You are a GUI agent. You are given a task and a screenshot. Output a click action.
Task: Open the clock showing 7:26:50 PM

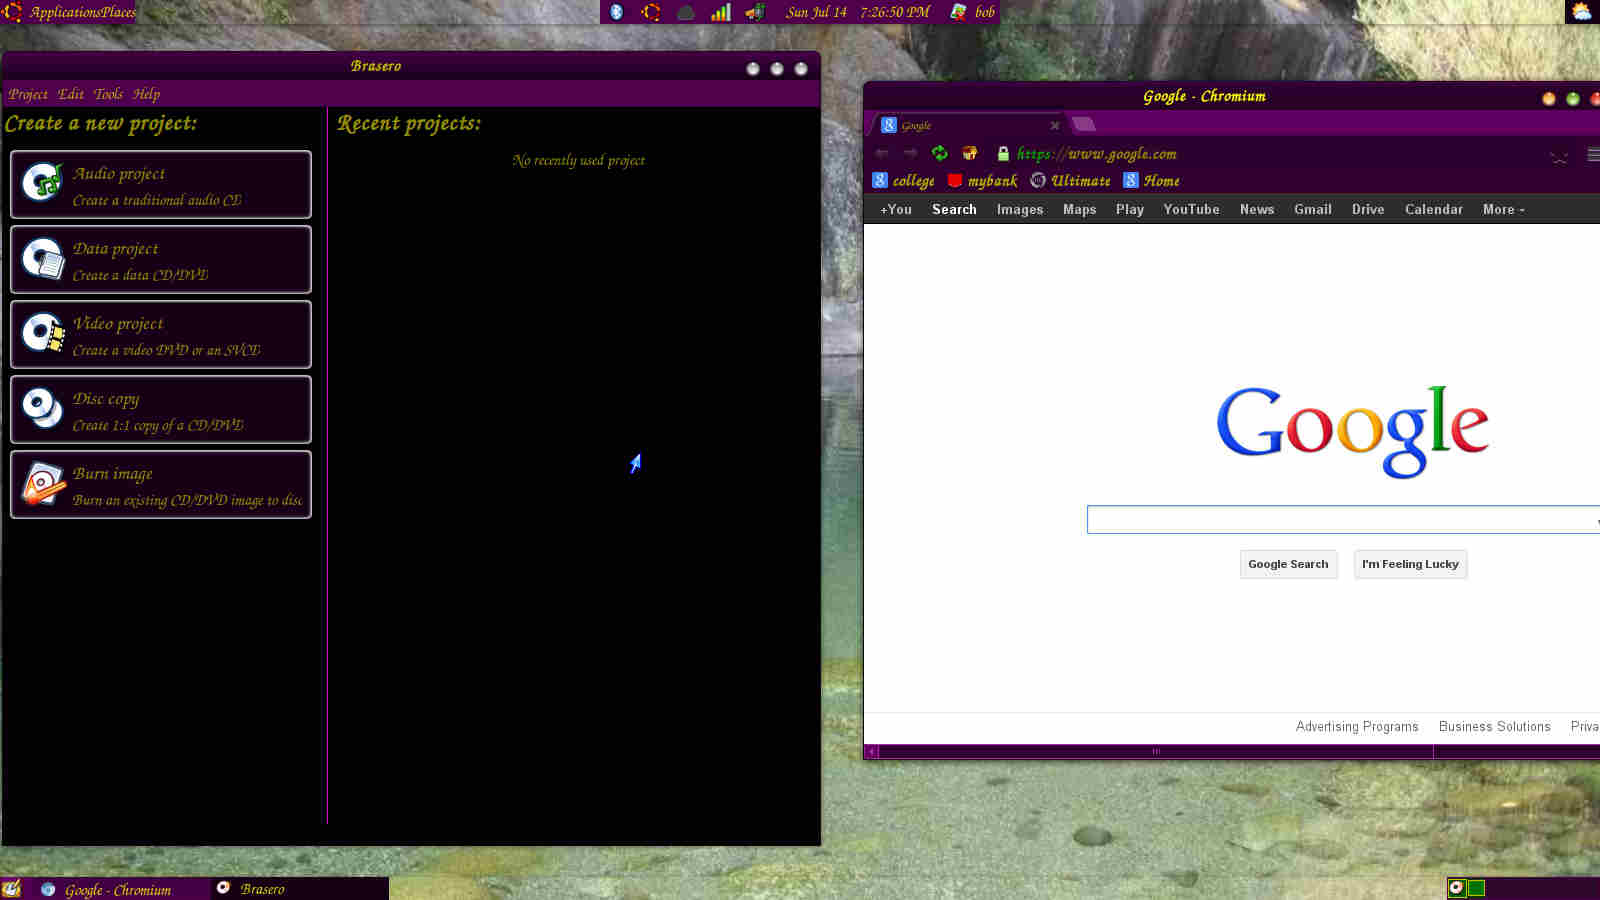tap(857, 12)
